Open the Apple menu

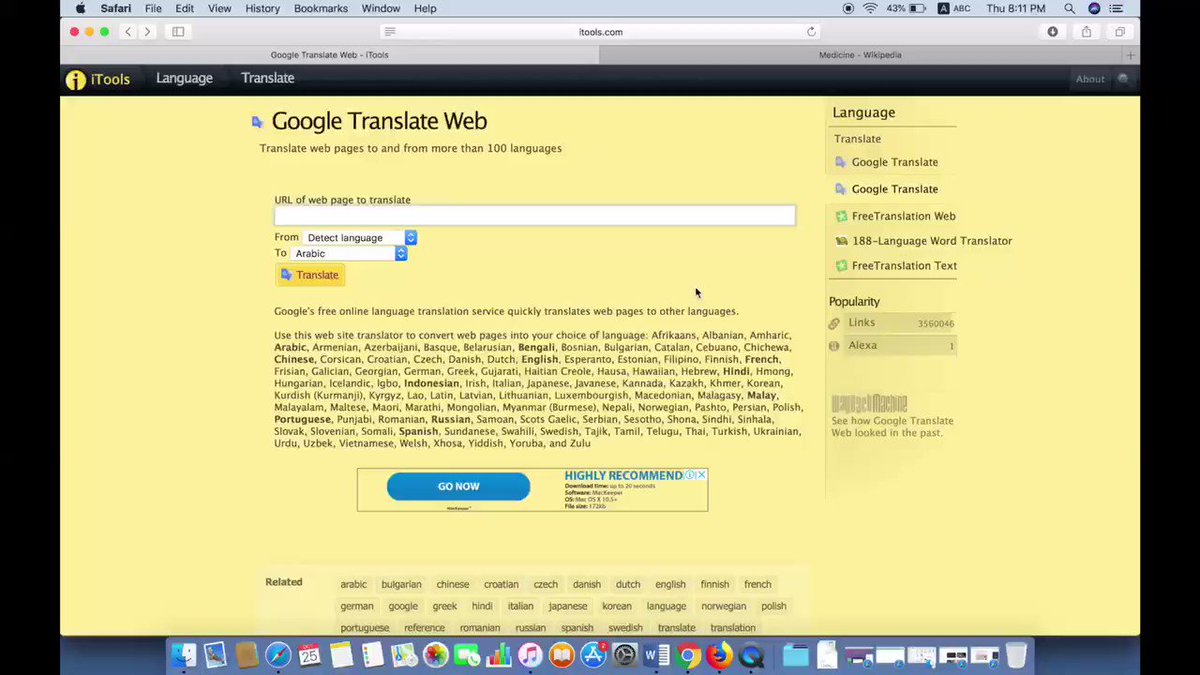(x=80, y=8)
